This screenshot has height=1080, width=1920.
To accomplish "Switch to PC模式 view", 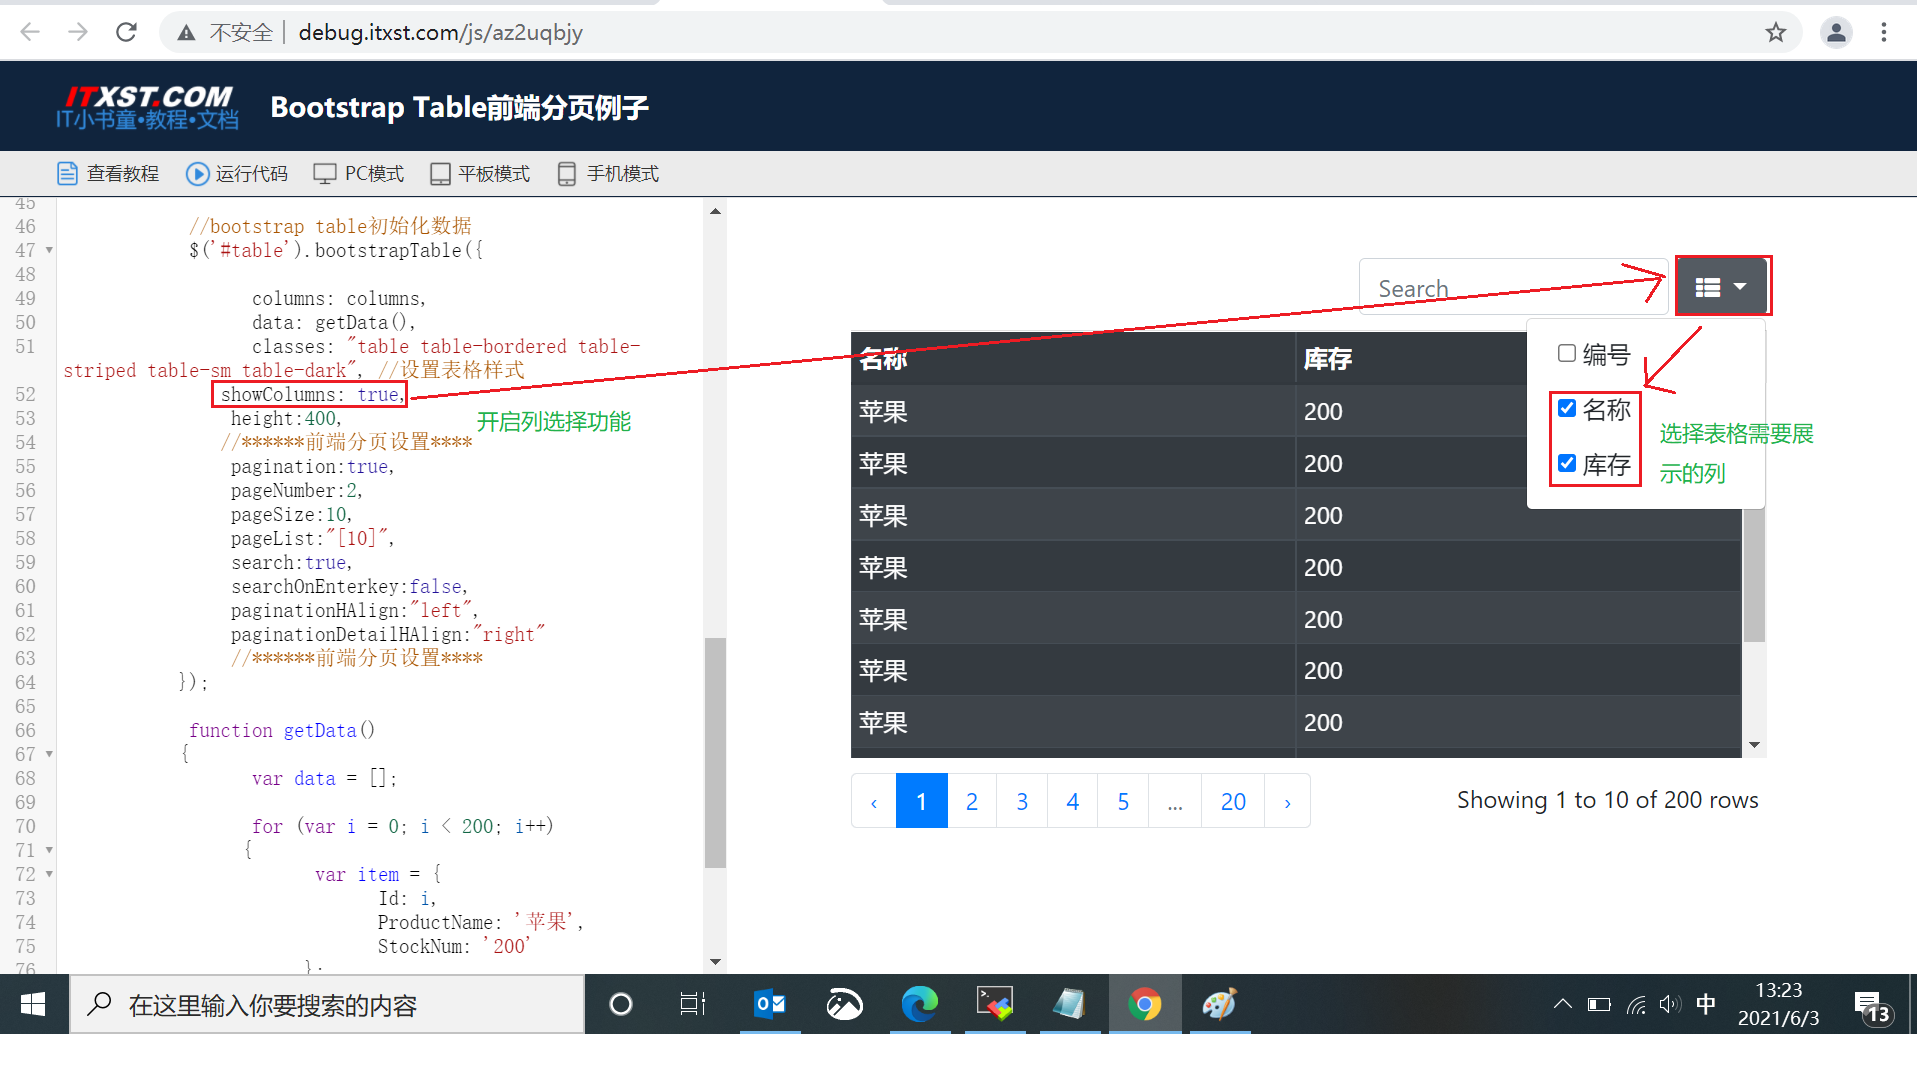I will pos(358,173).
